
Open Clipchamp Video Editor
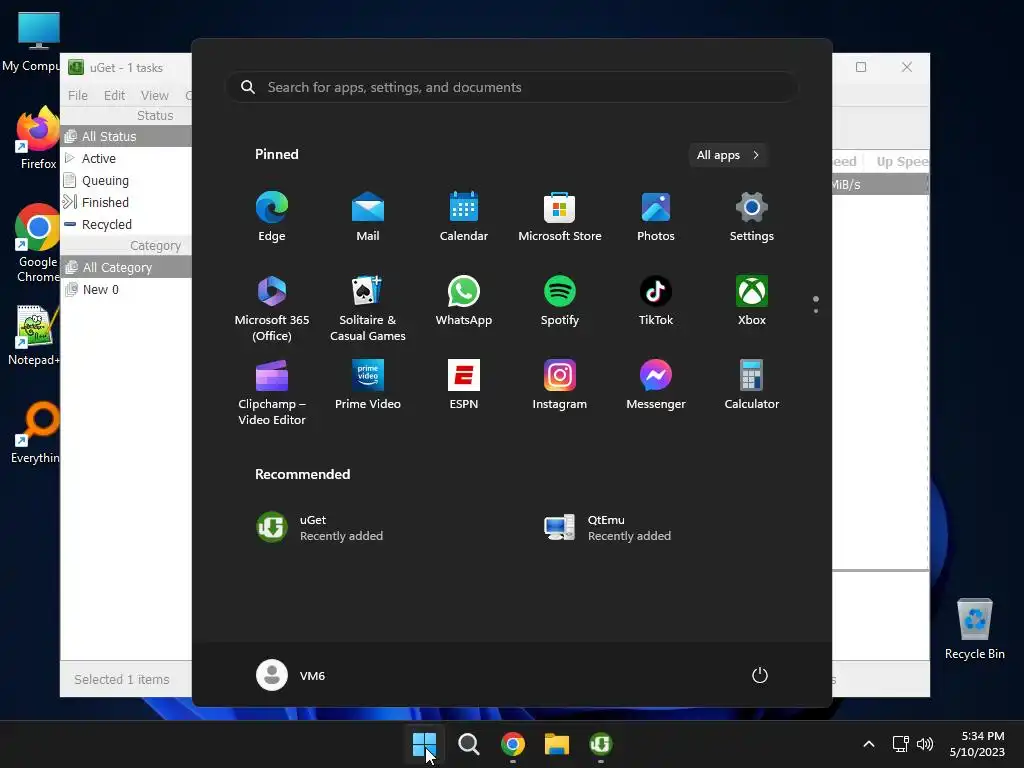(272, 392)
